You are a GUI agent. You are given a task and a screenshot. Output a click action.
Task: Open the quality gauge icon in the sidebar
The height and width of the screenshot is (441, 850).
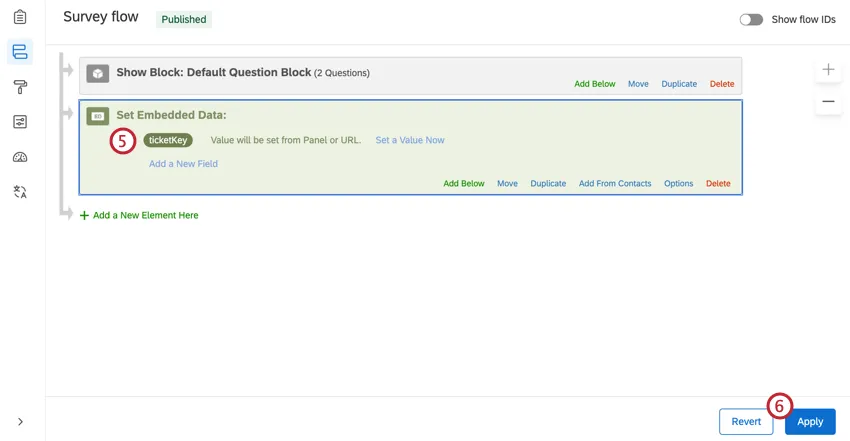click(x=20, y=157)
